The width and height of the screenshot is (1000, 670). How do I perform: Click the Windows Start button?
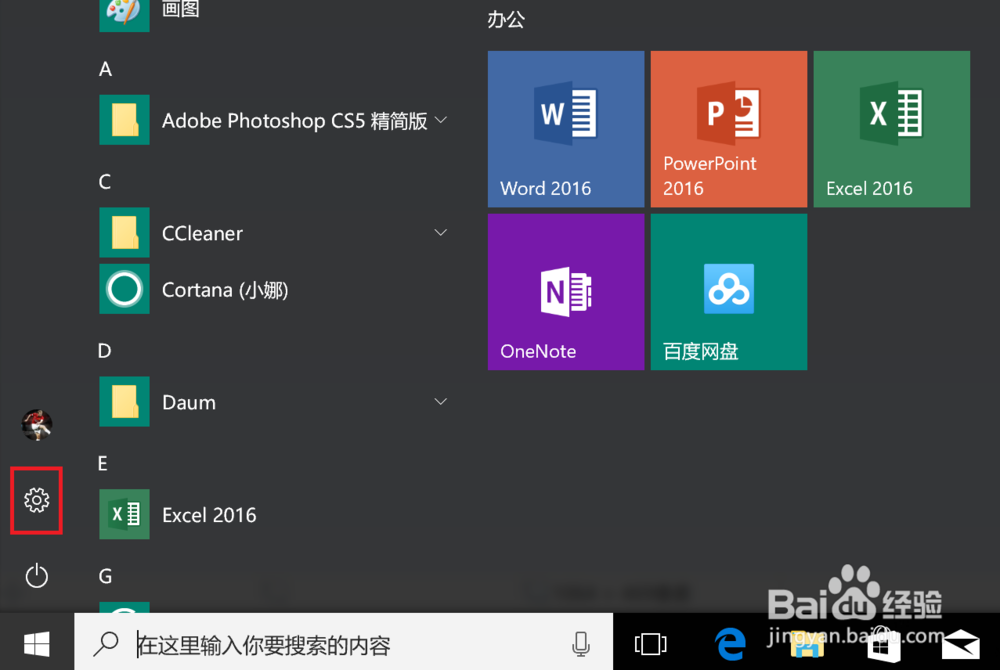[37, 644]
